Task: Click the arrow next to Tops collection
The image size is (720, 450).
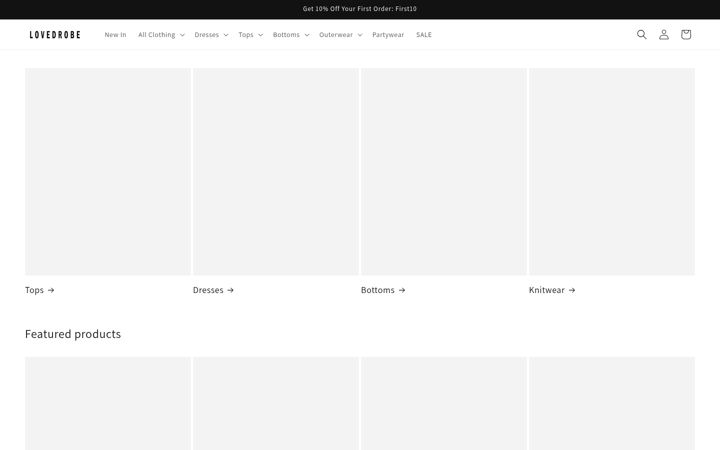Action: coord(51,290)
